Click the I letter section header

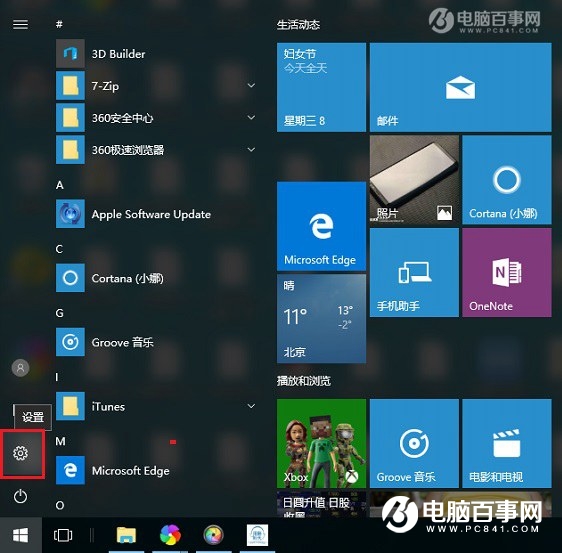(x=57, y=377)
